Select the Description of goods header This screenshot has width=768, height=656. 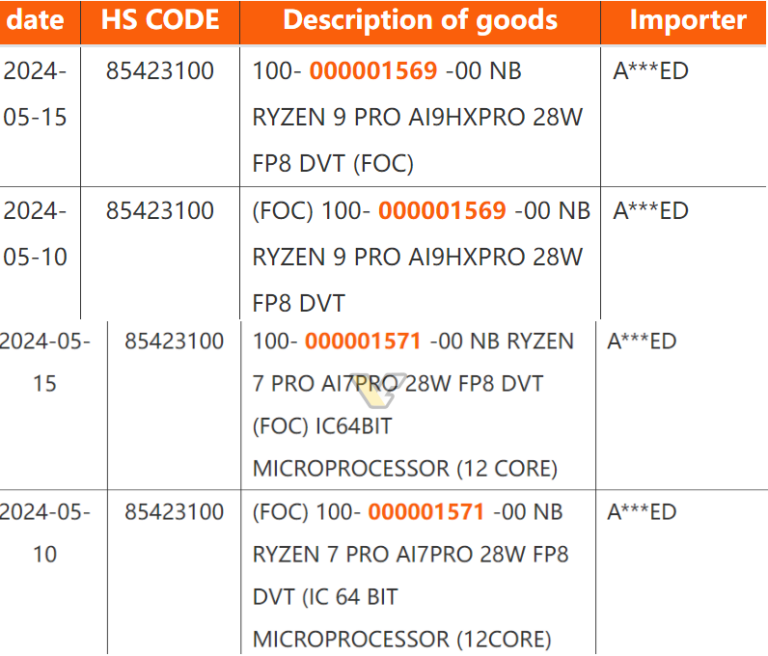[x=420, y=20]
